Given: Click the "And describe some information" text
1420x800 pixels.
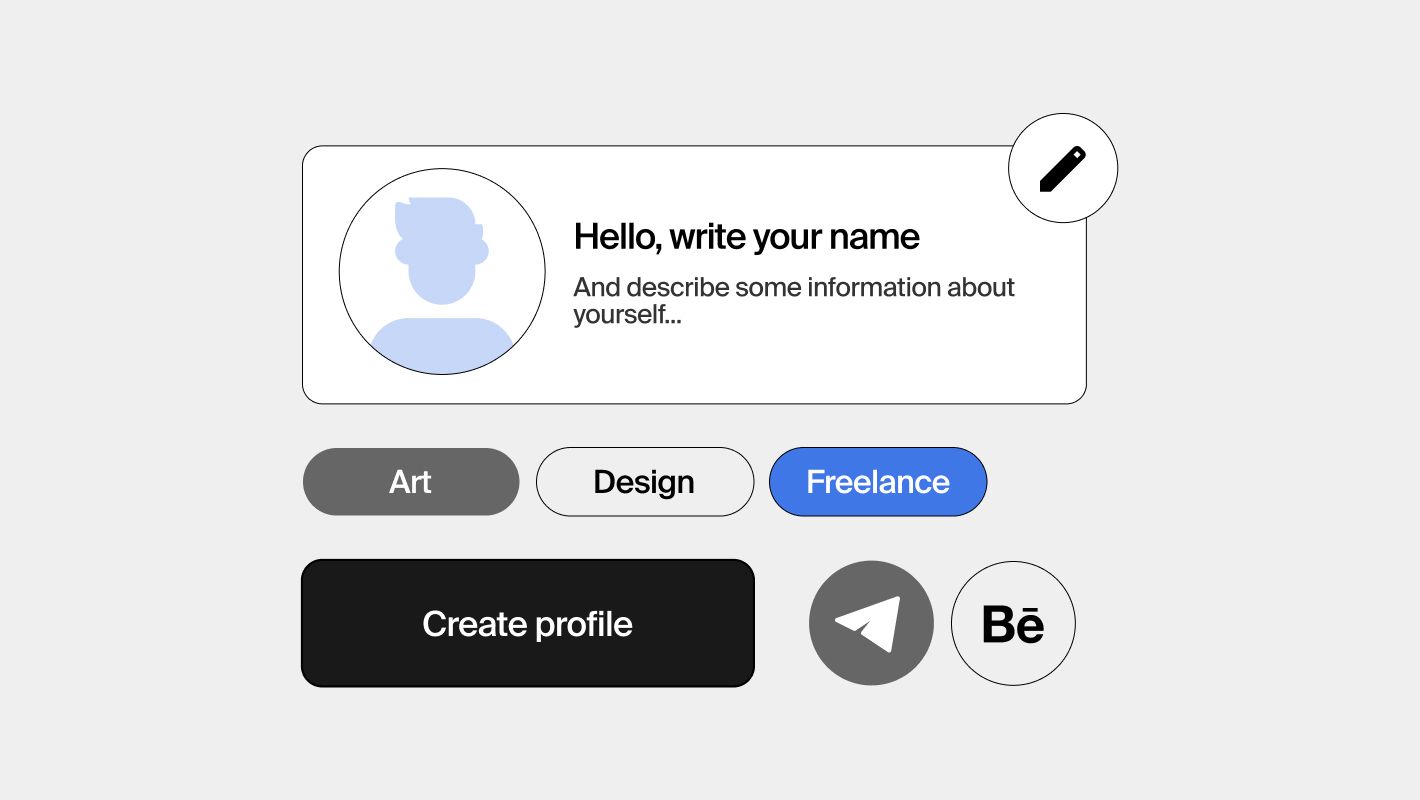Looking at the screenshot, I should pyautogui.click(x=793, y=288).
